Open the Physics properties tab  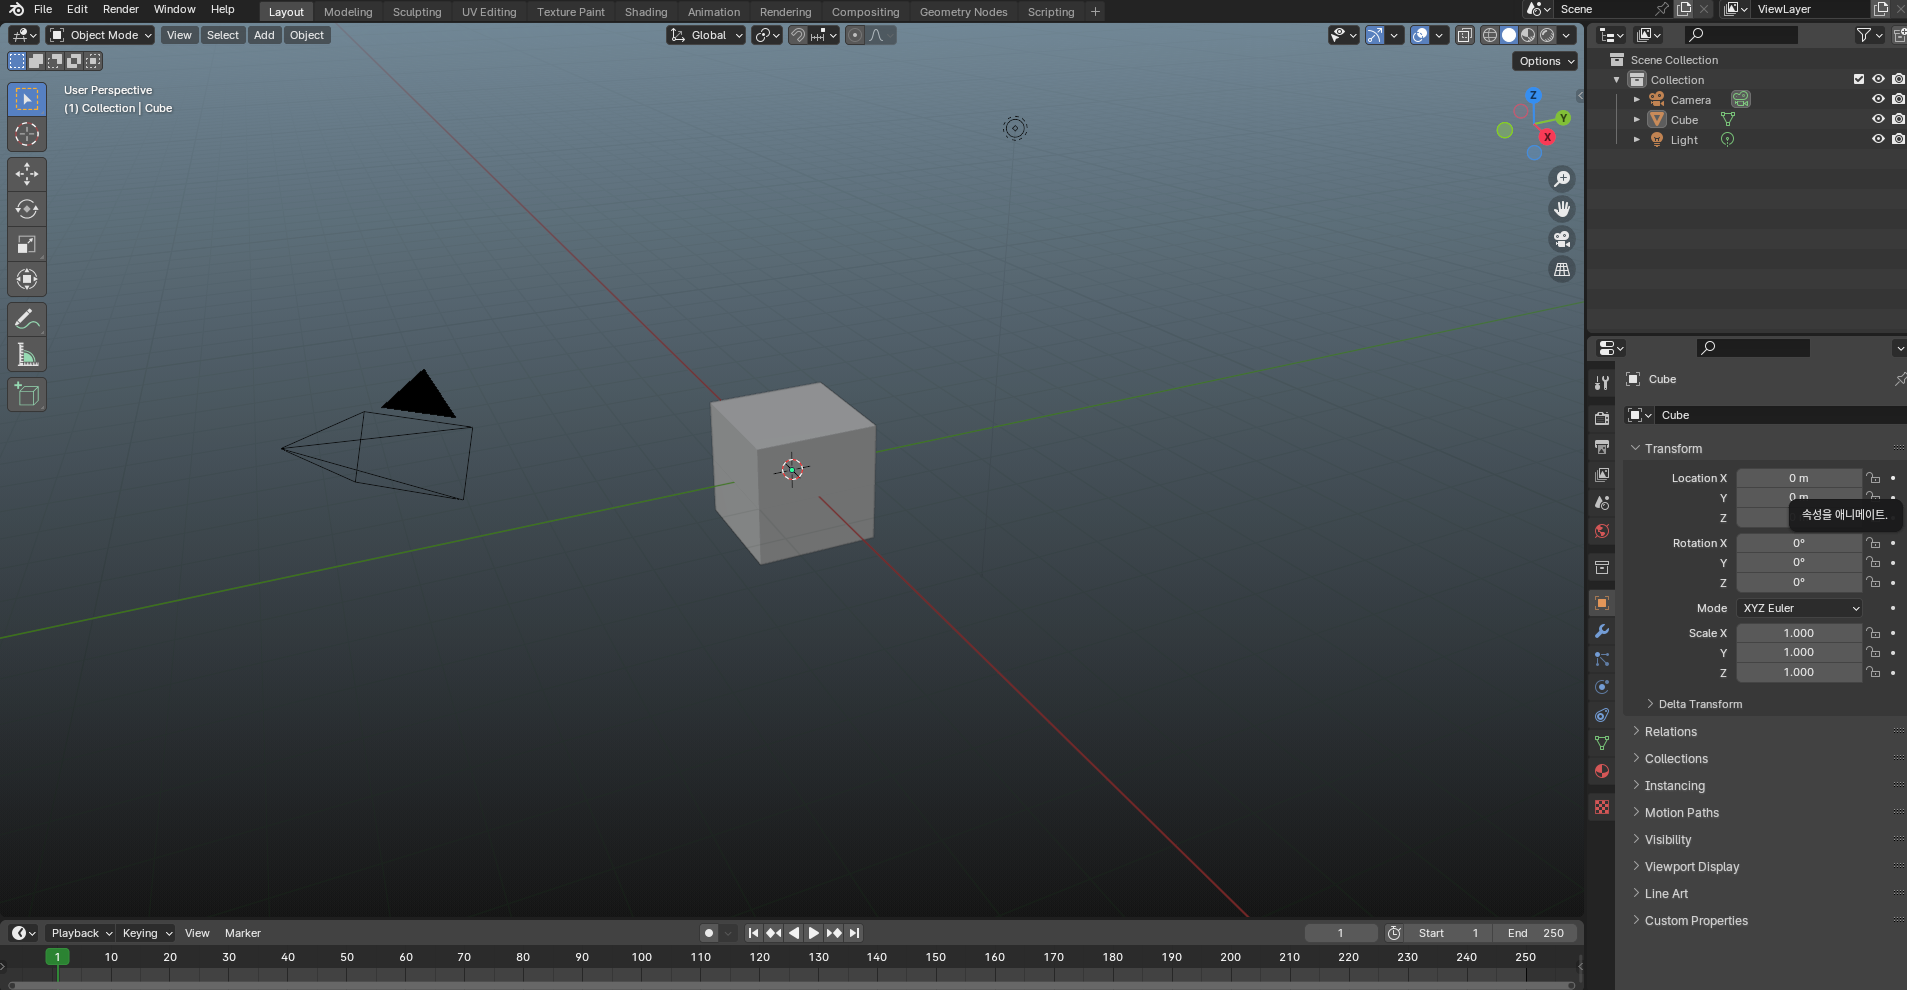pos(1602,687)
